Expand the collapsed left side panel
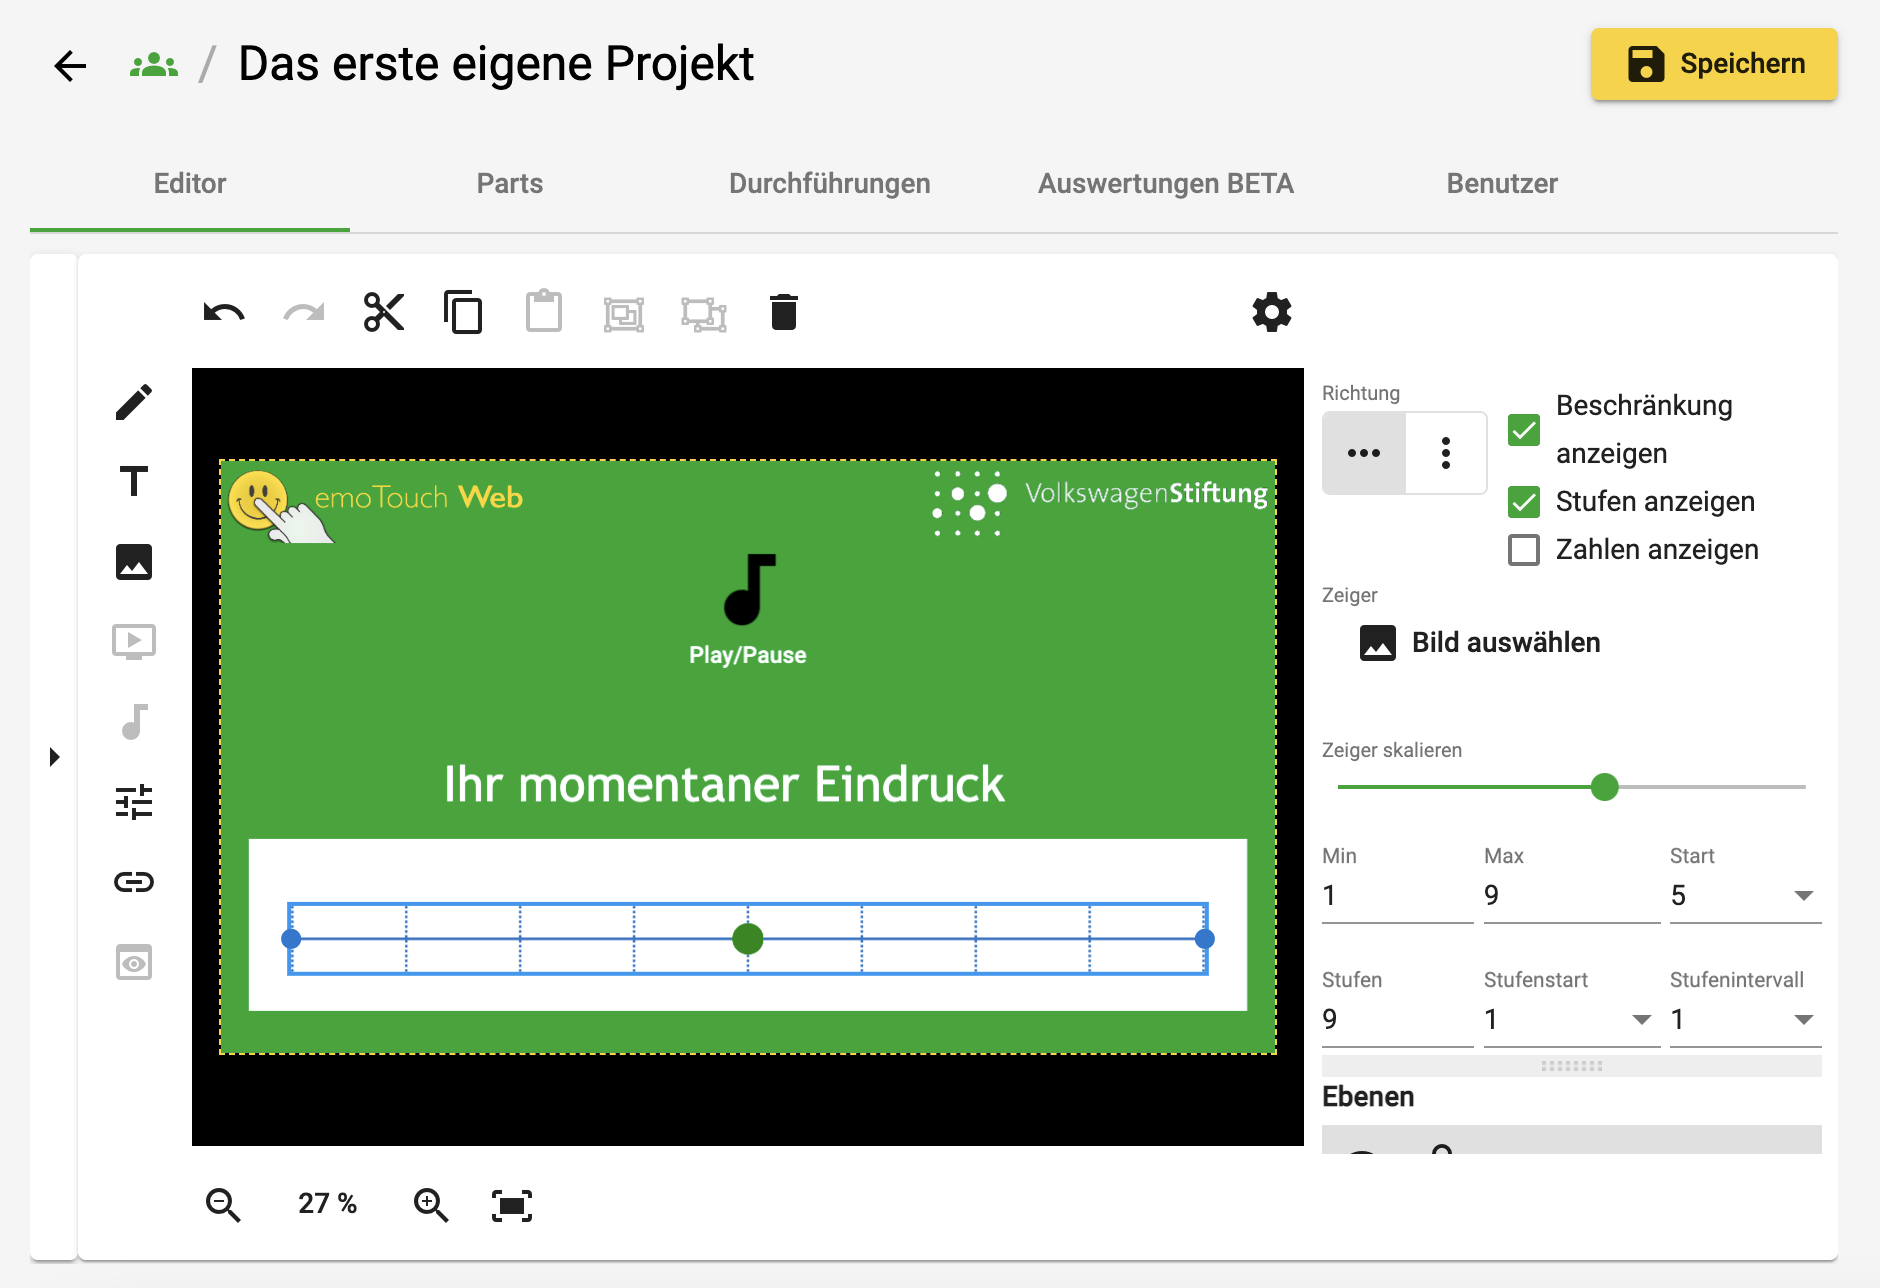The image size is (1880, 1288). tap(55, 757)
